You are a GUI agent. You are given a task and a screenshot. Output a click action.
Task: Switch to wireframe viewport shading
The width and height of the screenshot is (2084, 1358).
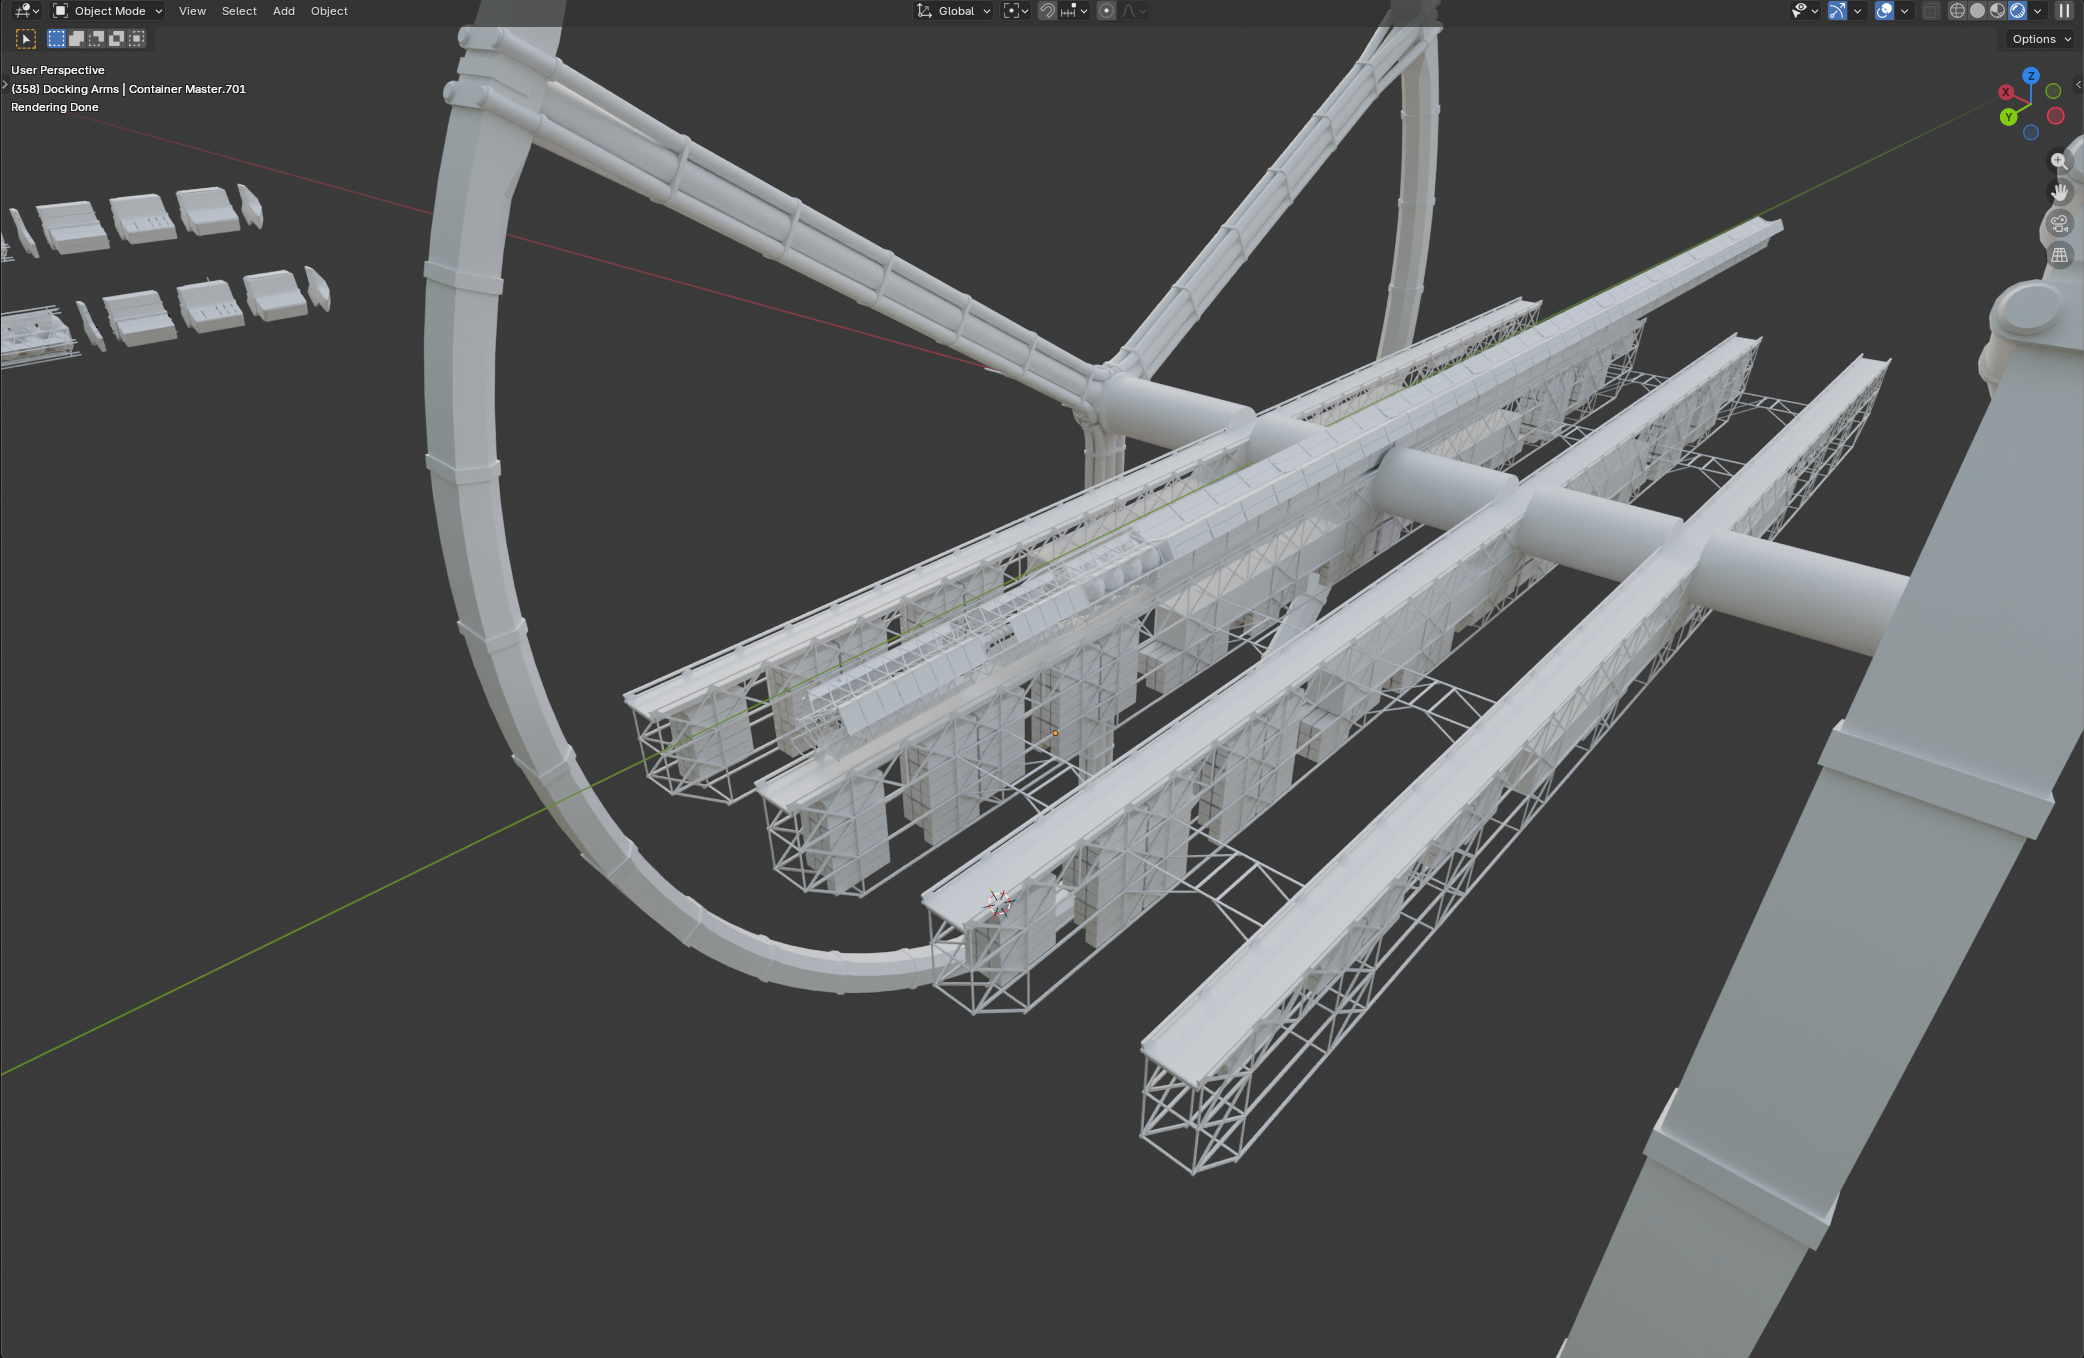(x=1957, y=11)
